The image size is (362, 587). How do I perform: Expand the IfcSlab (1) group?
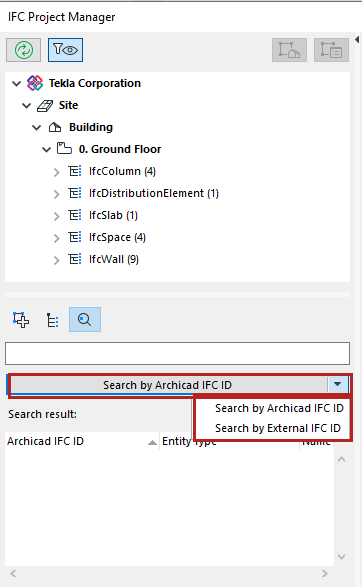[x=57, y=216]
